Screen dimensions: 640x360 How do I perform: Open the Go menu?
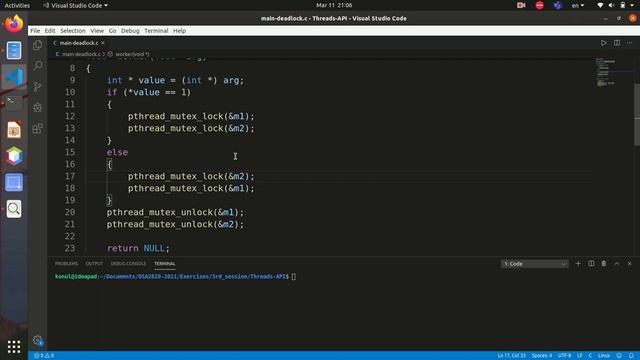tap(112, 31)
